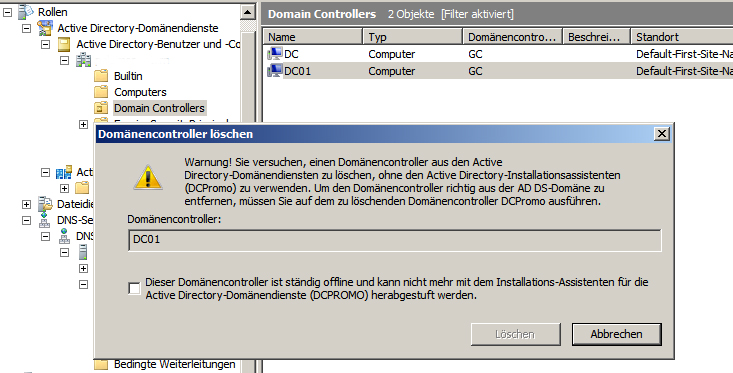733x373 pixels.
Task: Click the Dateidienste role icon
Action: tap(45, 204)
